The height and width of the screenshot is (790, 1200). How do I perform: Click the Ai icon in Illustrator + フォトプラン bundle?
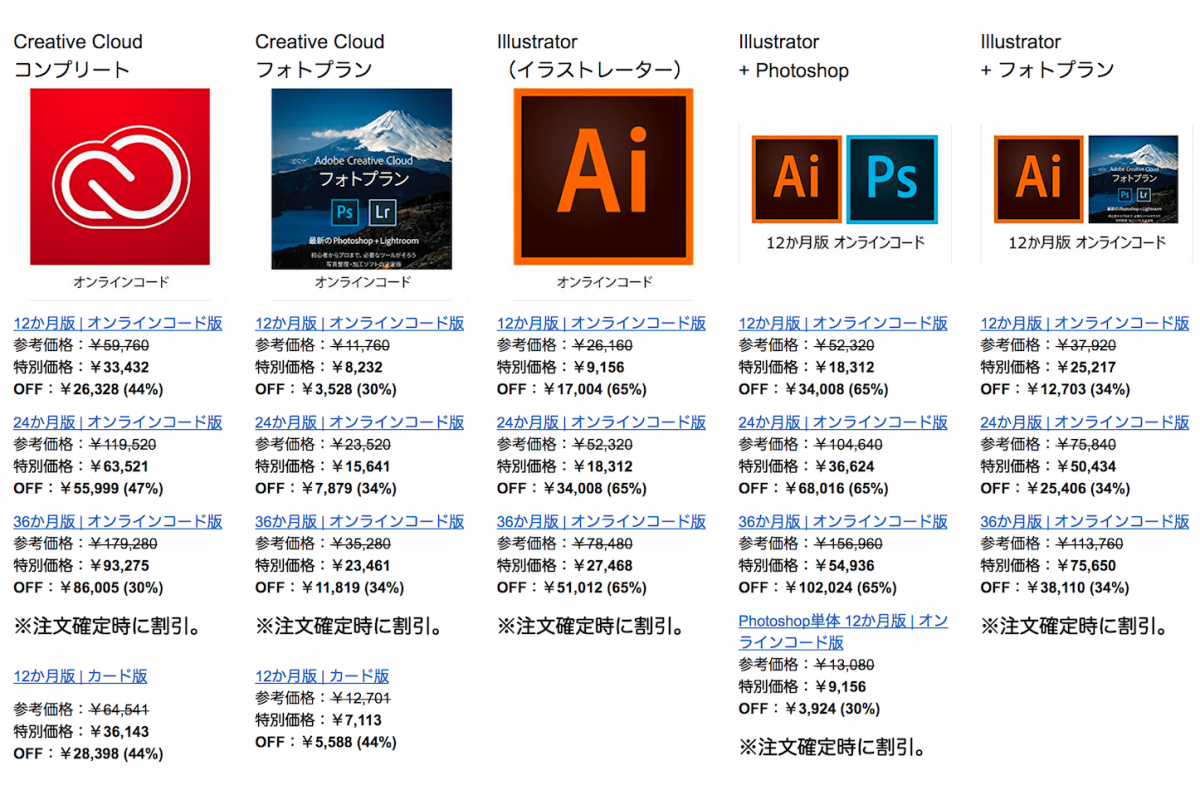click(1038, 179)
